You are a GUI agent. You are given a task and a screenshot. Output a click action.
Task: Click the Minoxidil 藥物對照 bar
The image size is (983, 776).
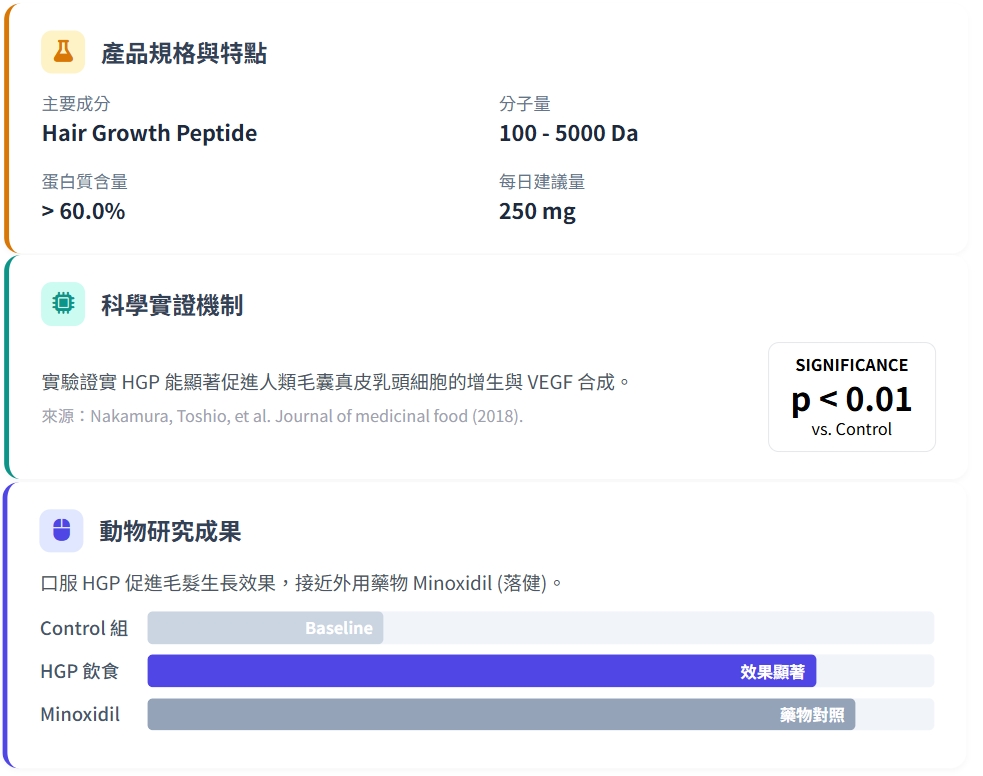click(500, 715)
